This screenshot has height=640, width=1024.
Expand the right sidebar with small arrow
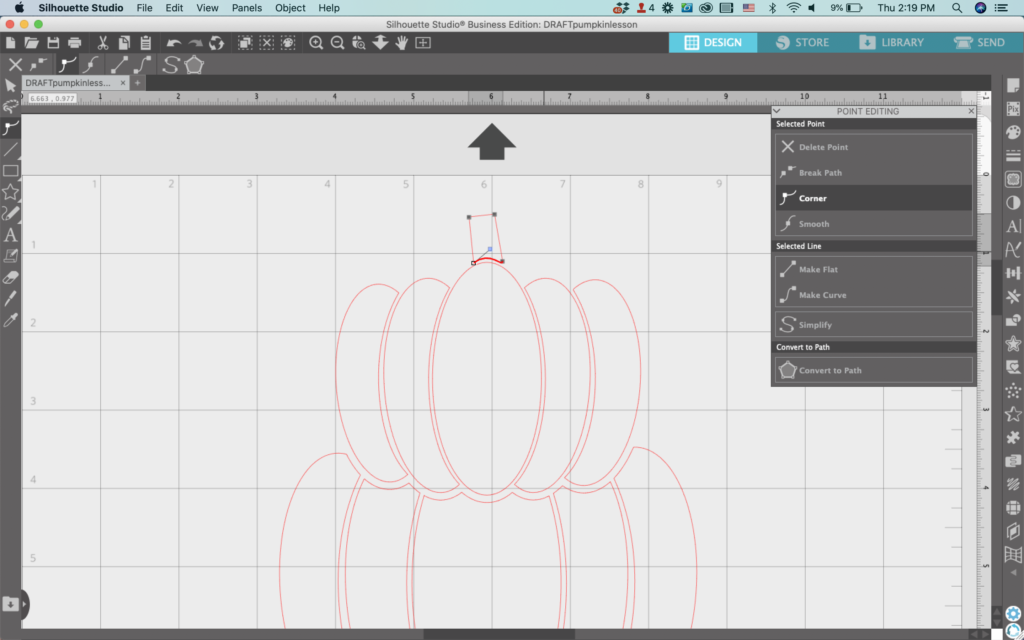point(1013,573)
